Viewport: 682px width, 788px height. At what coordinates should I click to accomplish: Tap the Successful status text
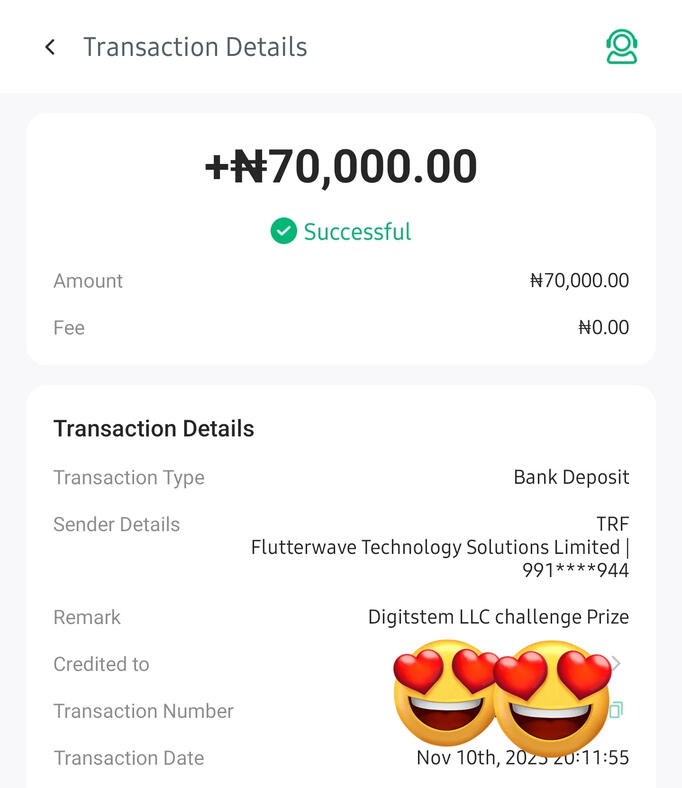pyautogui.click(x=357, y=232)
